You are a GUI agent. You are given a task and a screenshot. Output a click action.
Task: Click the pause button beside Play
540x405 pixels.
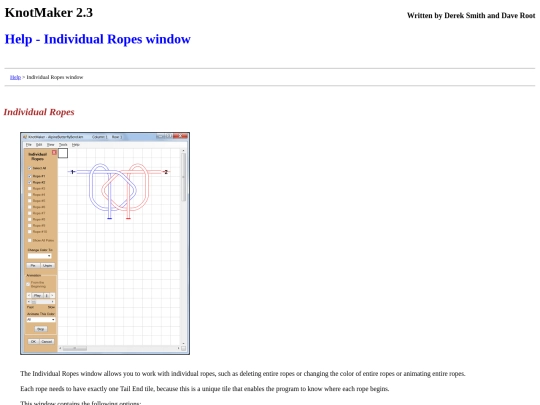(x=47, y=295)
